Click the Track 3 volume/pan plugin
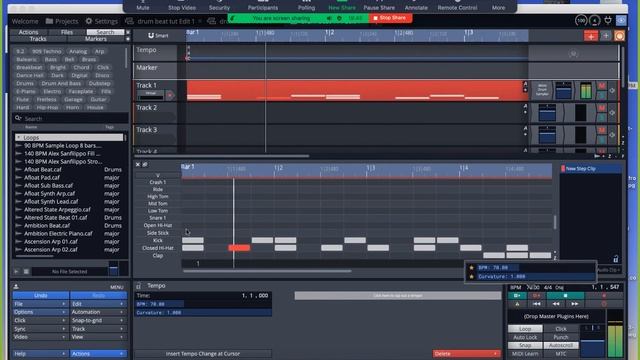This screenshot has height=360, width=640. tap(547, 135)
